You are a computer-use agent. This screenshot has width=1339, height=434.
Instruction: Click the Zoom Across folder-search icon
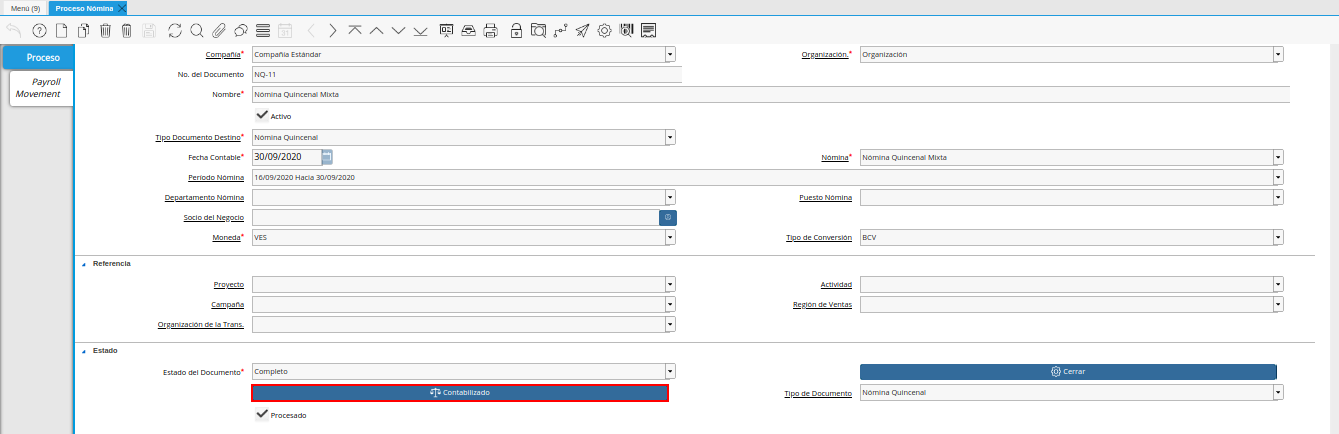click(538, 30)
